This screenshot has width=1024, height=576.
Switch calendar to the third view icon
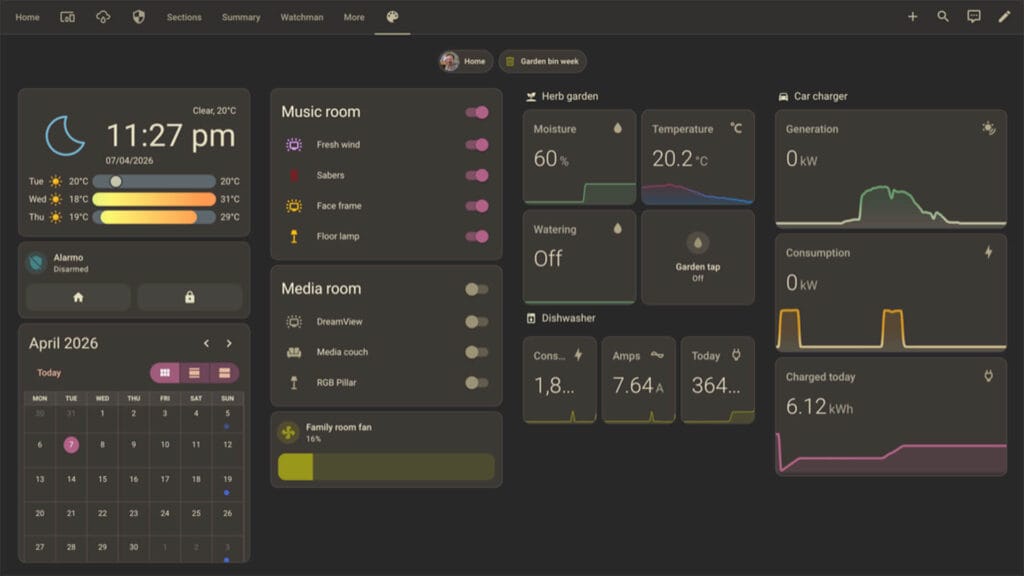pyautogui.click(x=224, y=372)
